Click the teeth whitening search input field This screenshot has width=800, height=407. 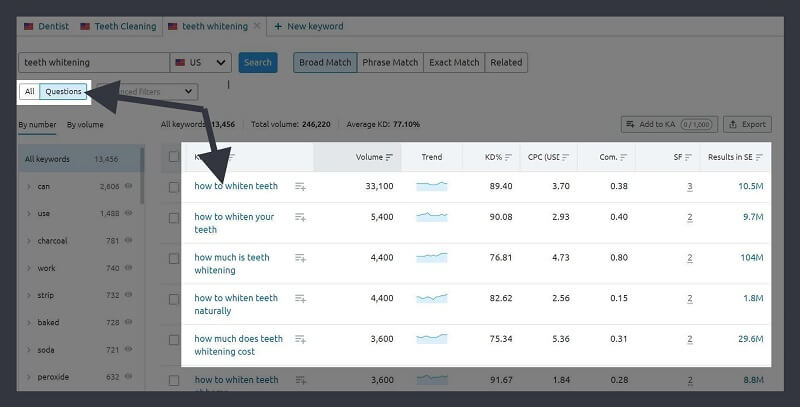[x=94, y=62]
